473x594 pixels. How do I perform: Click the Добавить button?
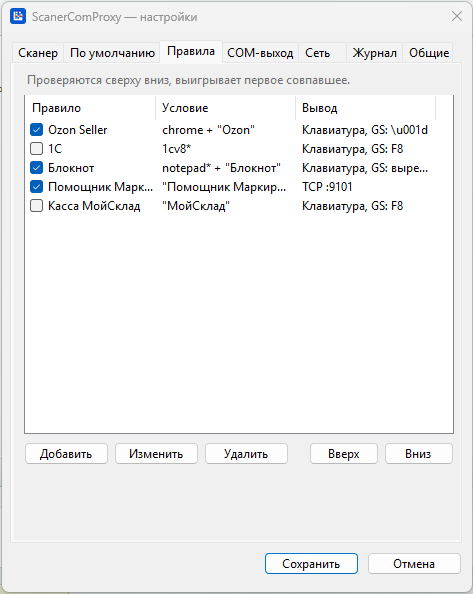coord(66,453)
